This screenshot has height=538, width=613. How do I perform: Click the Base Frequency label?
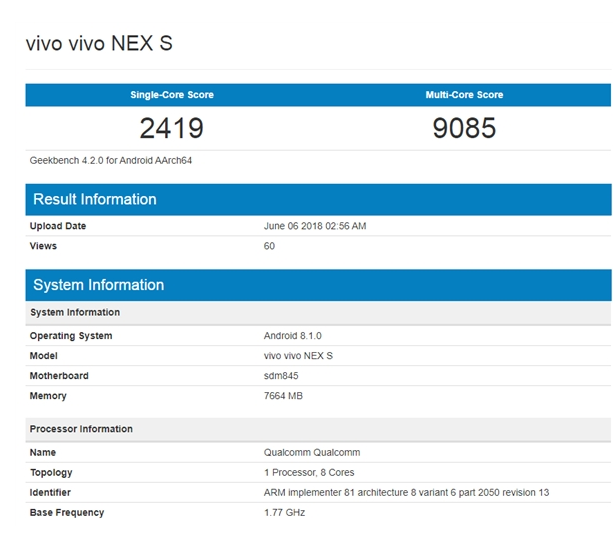point(67,513)
